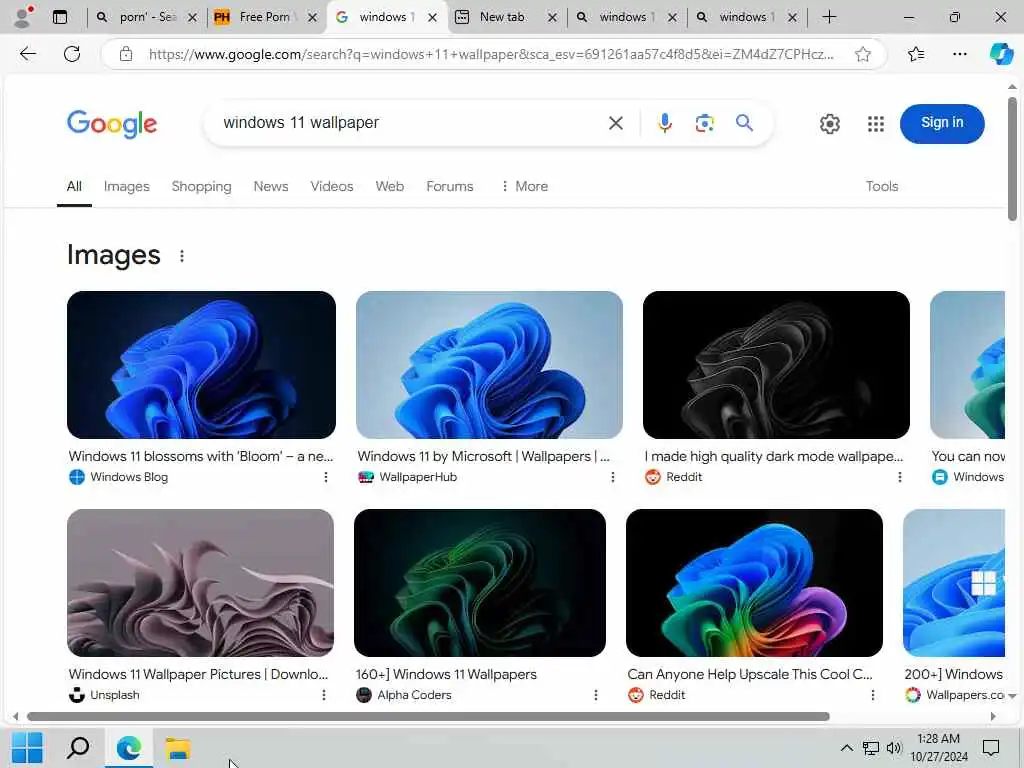
Task: Open Edge Settings and more menu
Action: pyautogui.click(x=959, y=54)
